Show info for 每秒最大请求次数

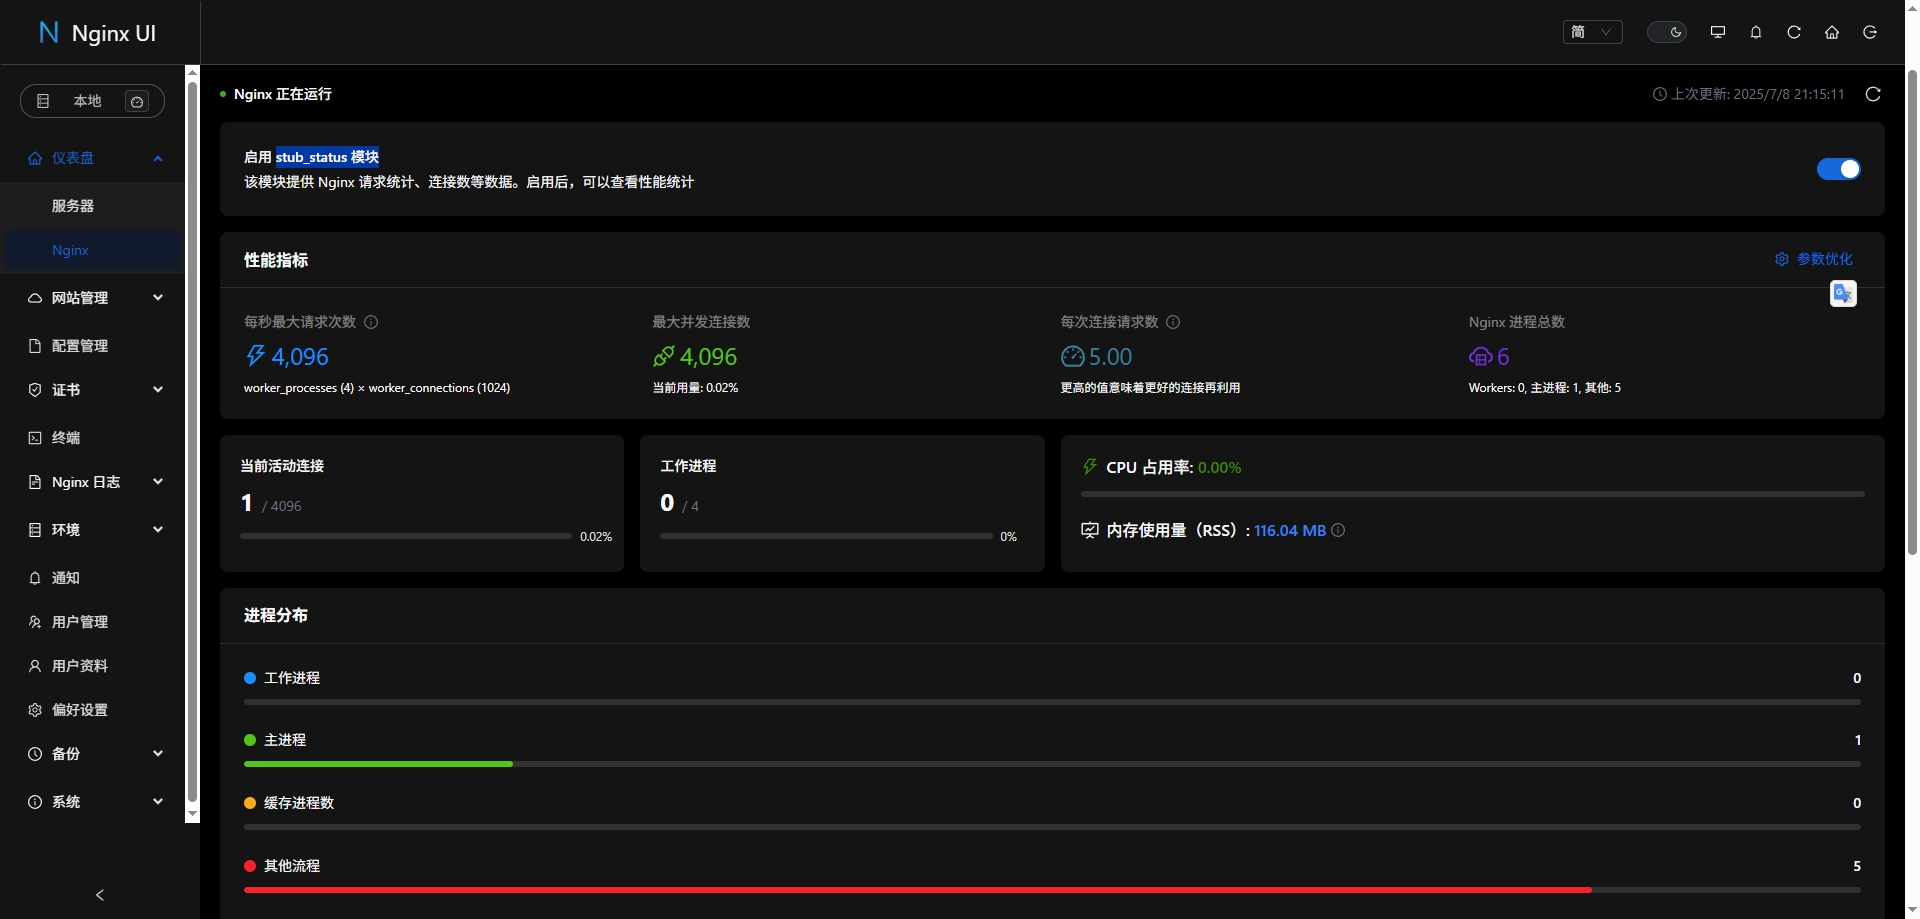click(x=371, y=322)
